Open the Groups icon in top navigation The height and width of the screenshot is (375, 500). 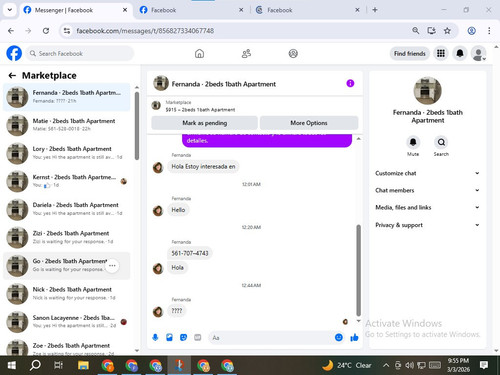coord(293,53)
